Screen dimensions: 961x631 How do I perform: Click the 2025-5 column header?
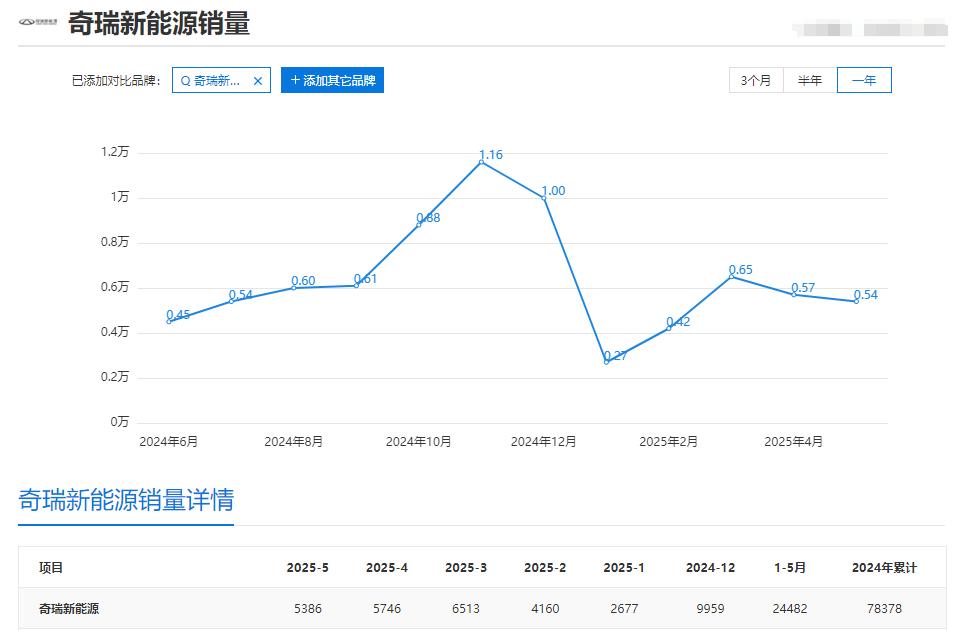coord(308,568)
